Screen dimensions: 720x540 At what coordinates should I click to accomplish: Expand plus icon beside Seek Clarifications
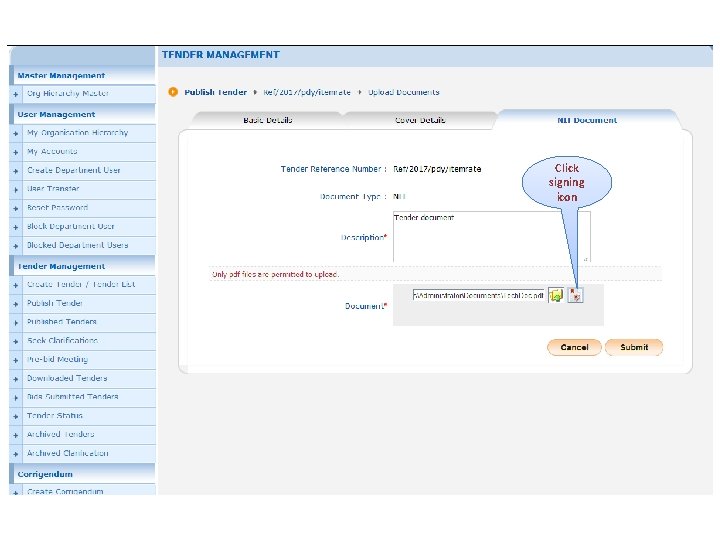coord(16,342)
